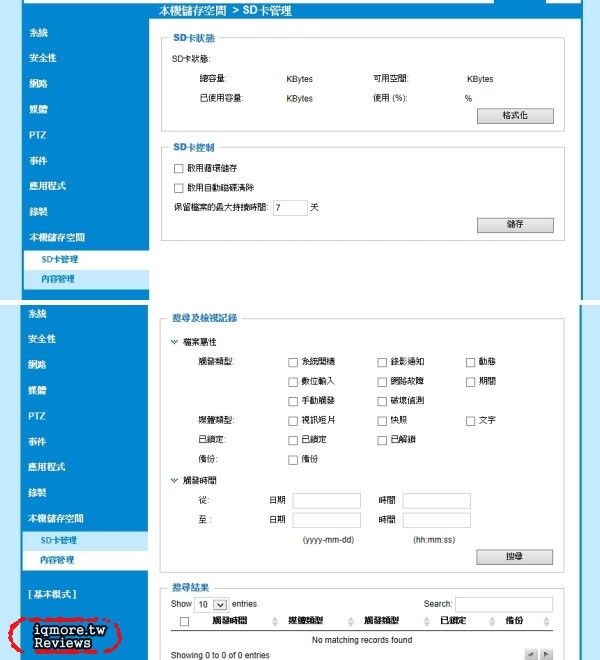Focus the 至 date input field
This screenshot has height=660, width=600.
pos(327,520)
